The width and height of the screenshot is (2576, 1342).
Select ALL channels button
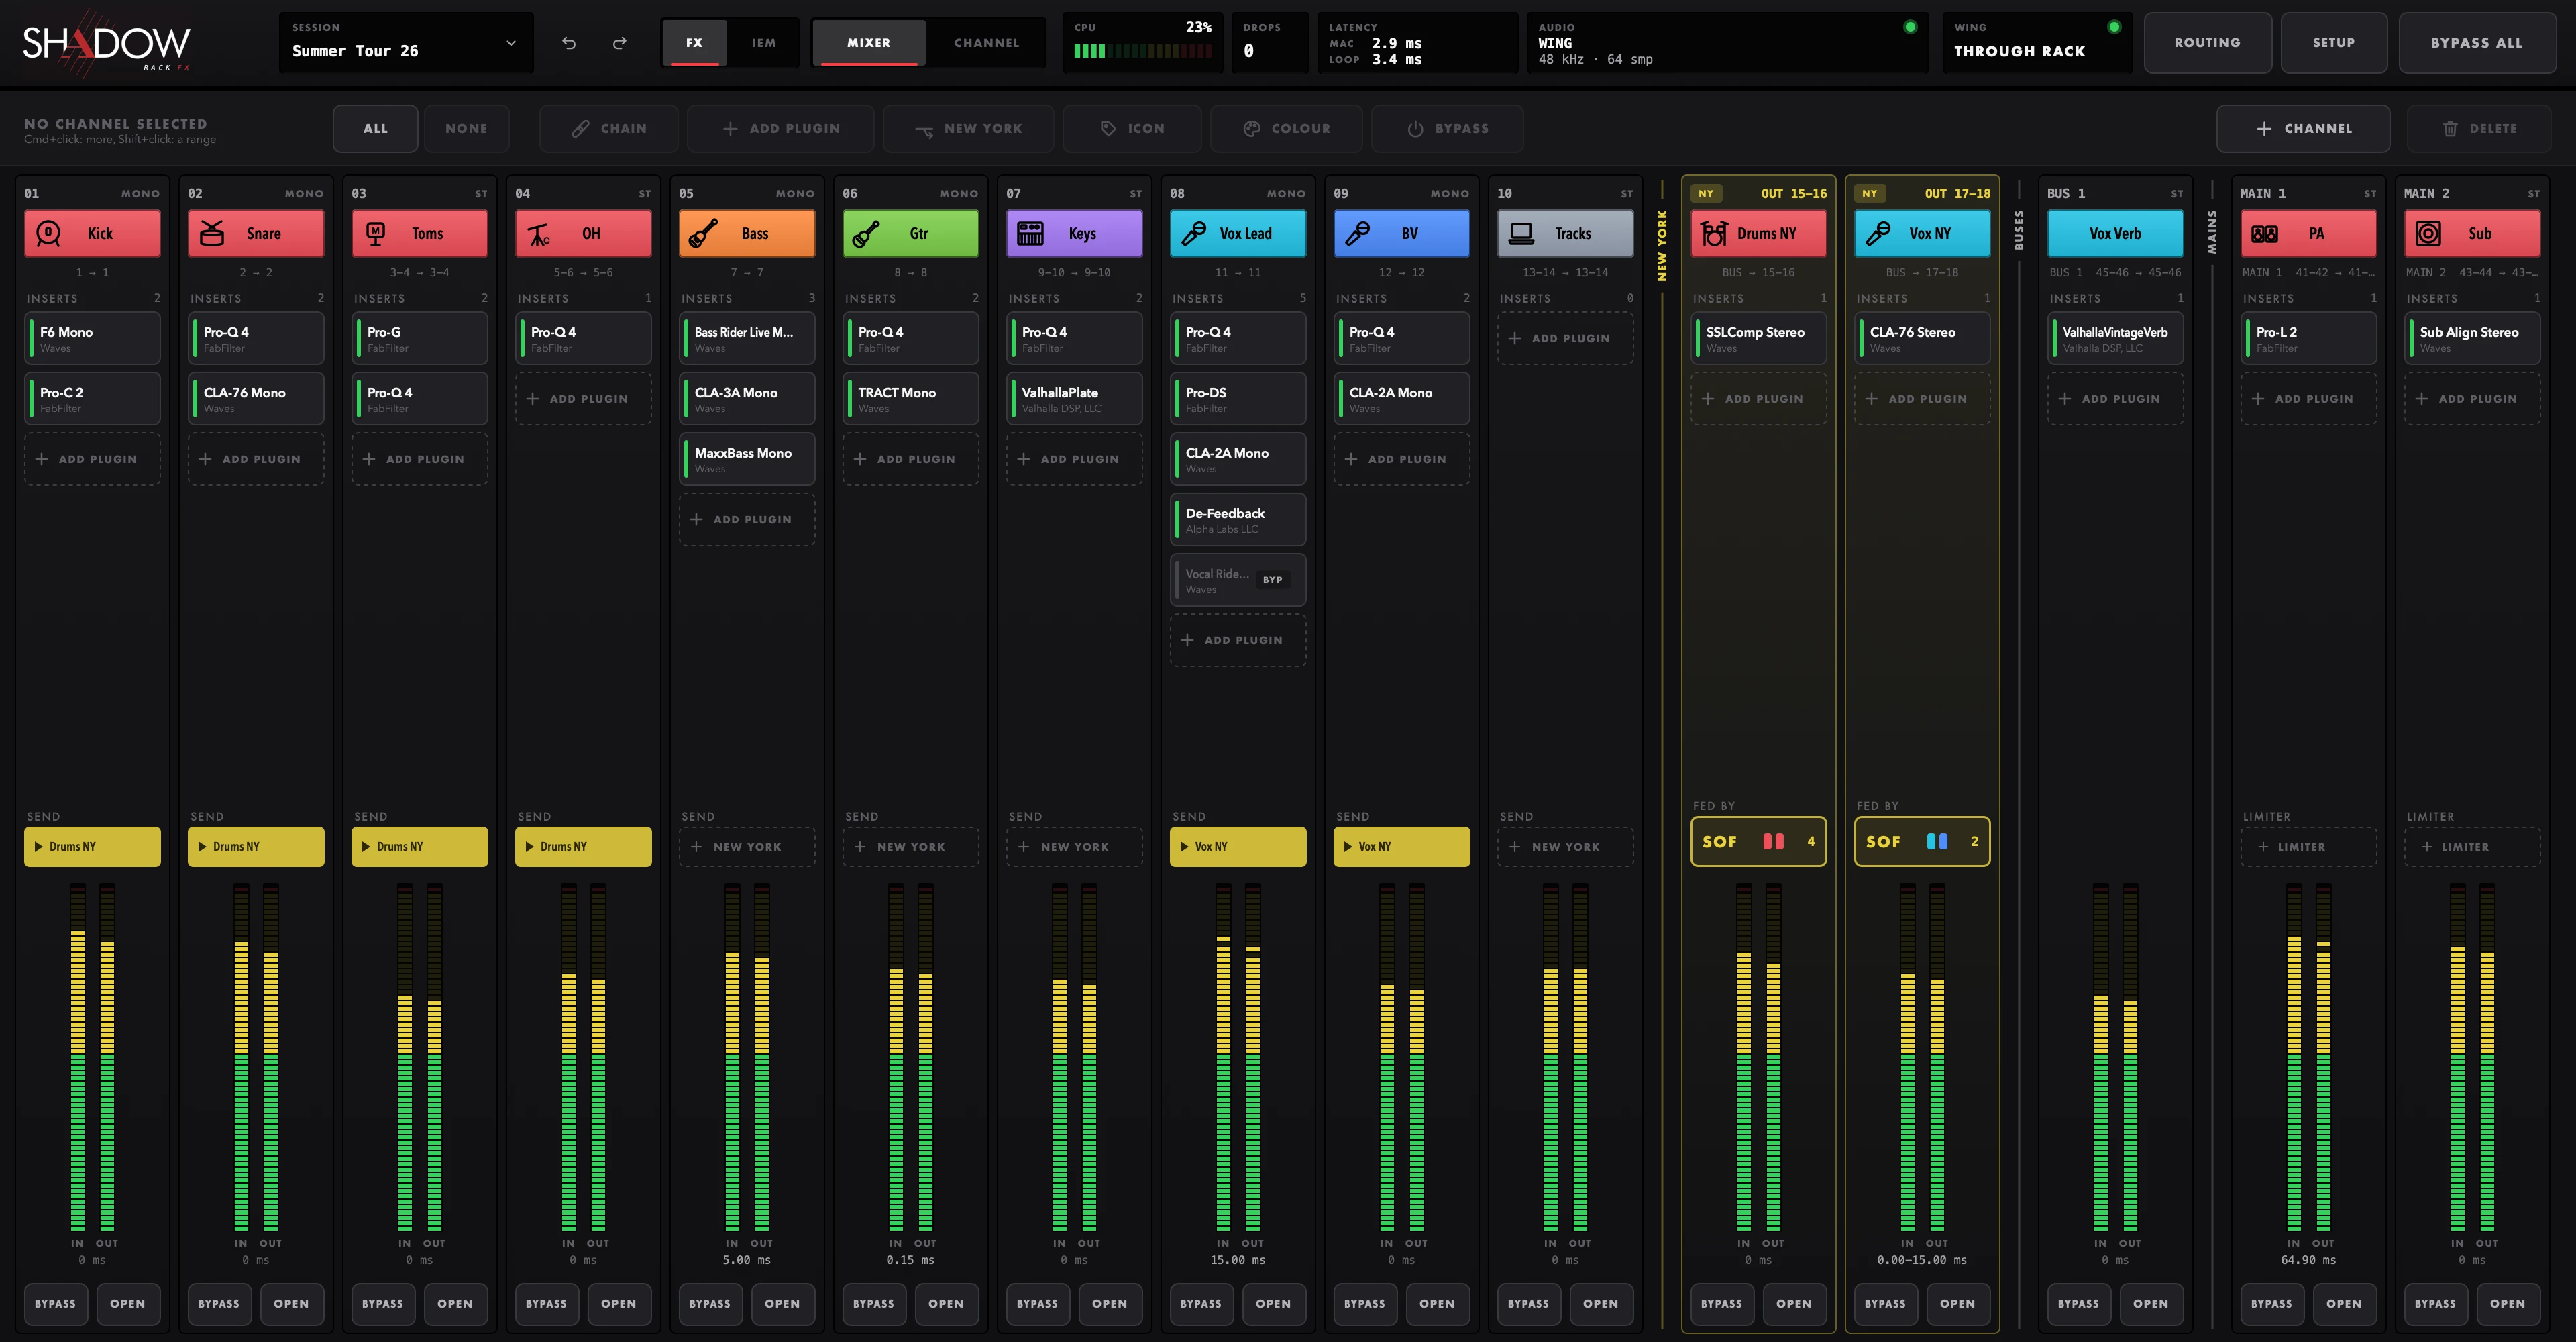tap(376, 129)
